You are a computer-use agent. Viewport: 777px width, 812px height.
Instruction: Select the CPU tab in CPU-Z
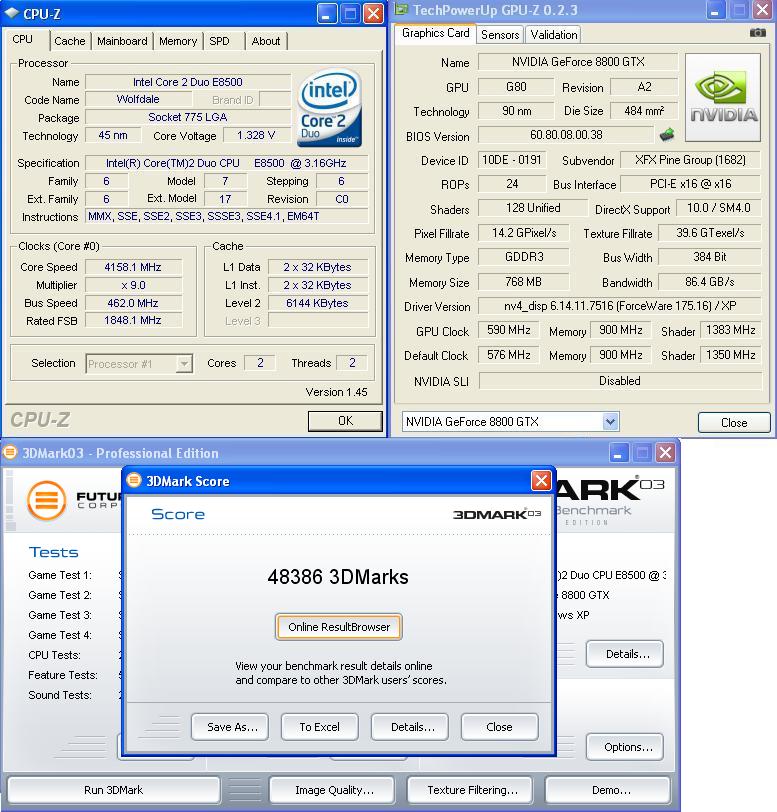click(x=23, y=39)
